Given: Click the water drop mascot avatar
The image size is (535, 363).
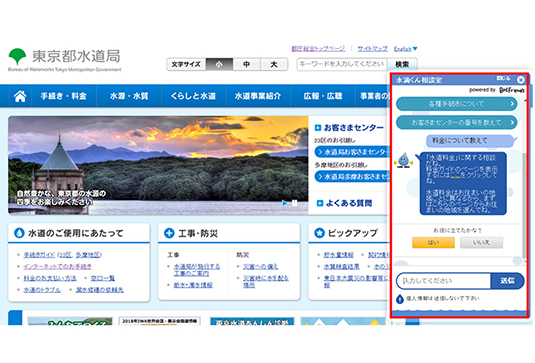Looking at the screenshot, I should pos(404,160).
